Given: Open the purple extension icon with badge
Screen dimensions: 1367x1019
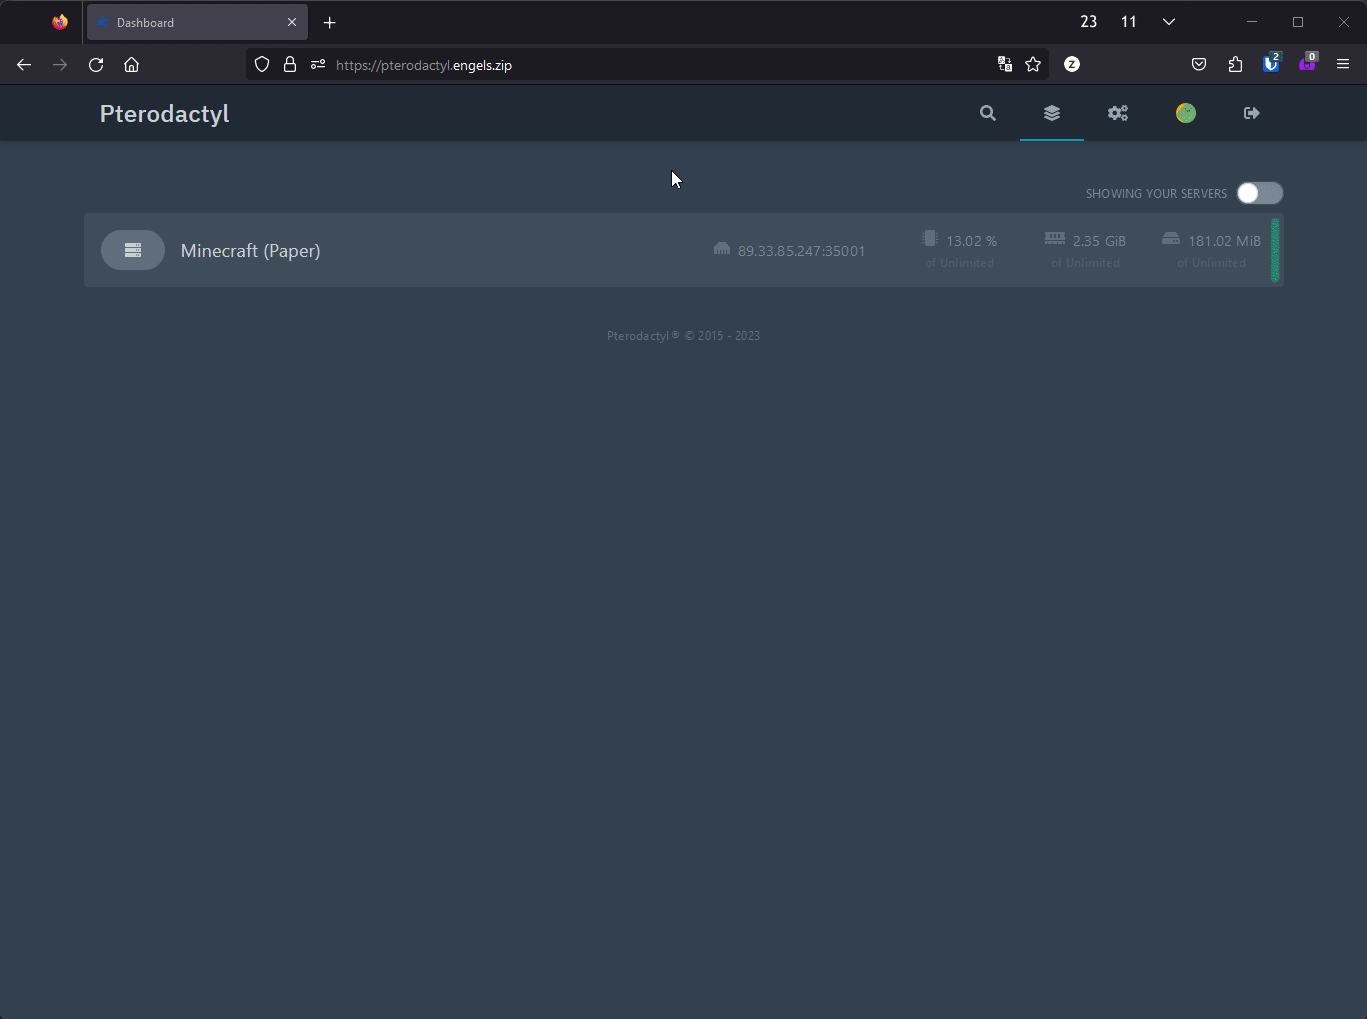Looking at the screenshot, I should 1307,64.
